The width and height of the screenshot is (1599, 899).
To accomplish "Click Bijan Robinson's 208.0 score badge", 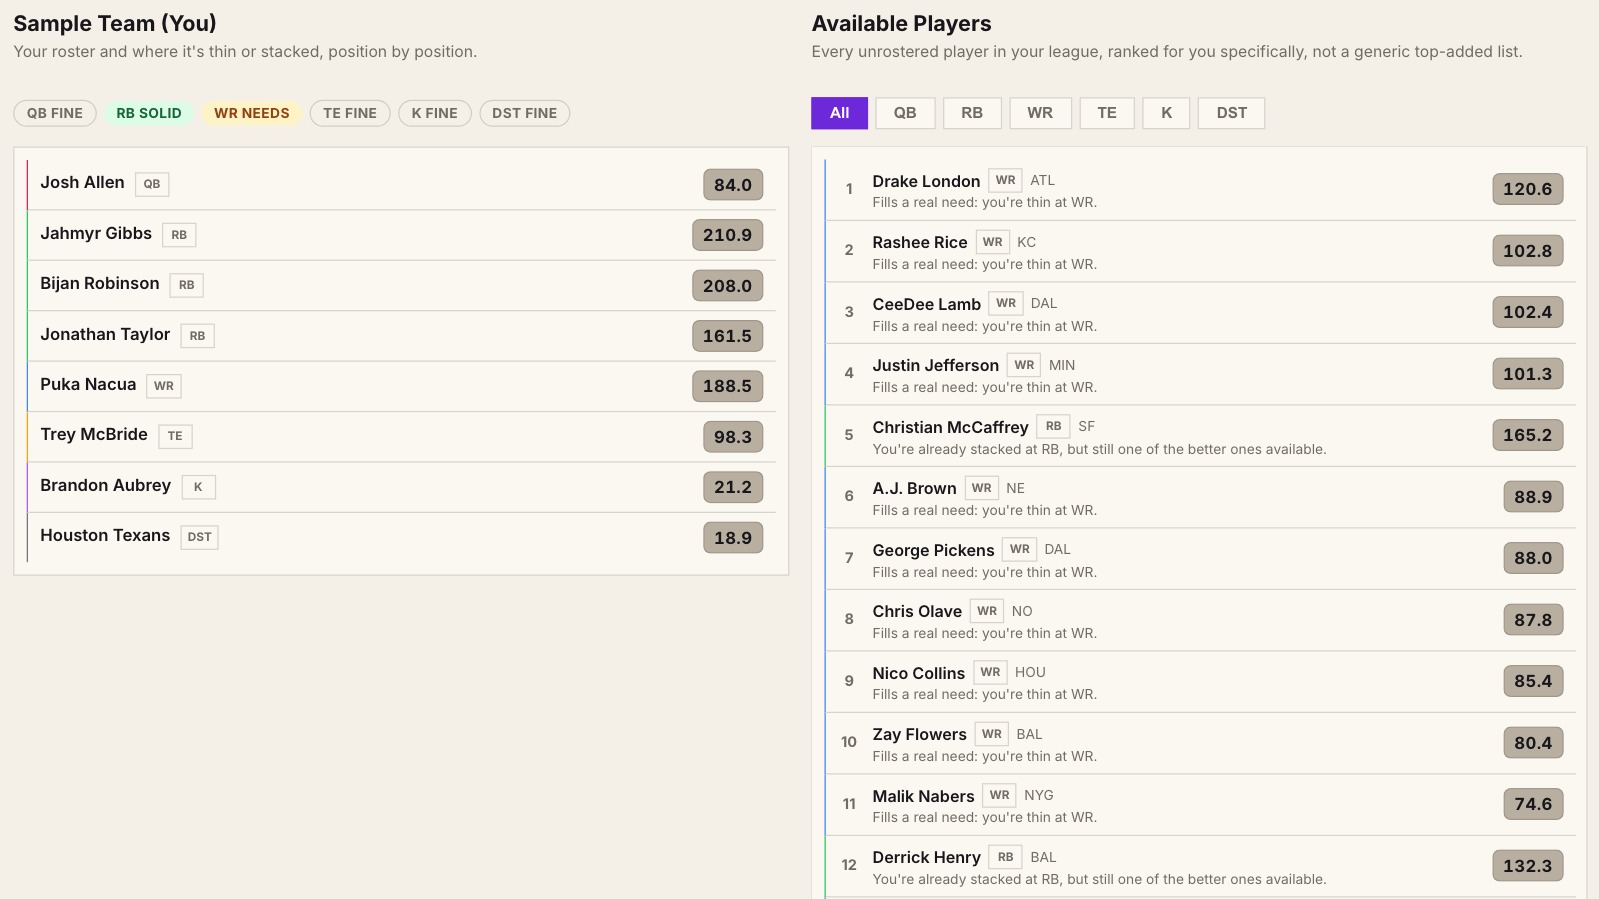I will [727, 286].
